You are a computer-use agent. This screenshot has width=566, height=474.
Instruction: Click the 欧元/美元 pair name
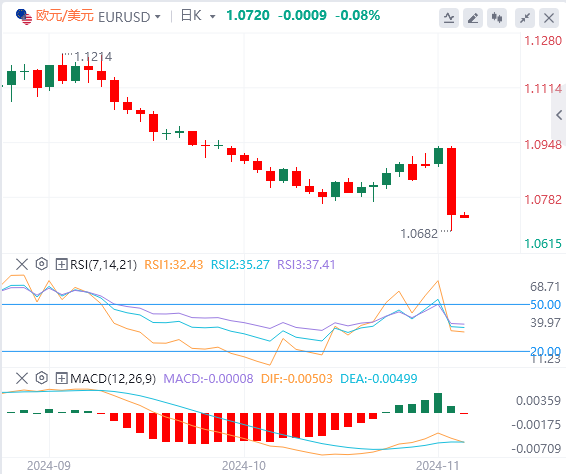click(x=65, y=16)
